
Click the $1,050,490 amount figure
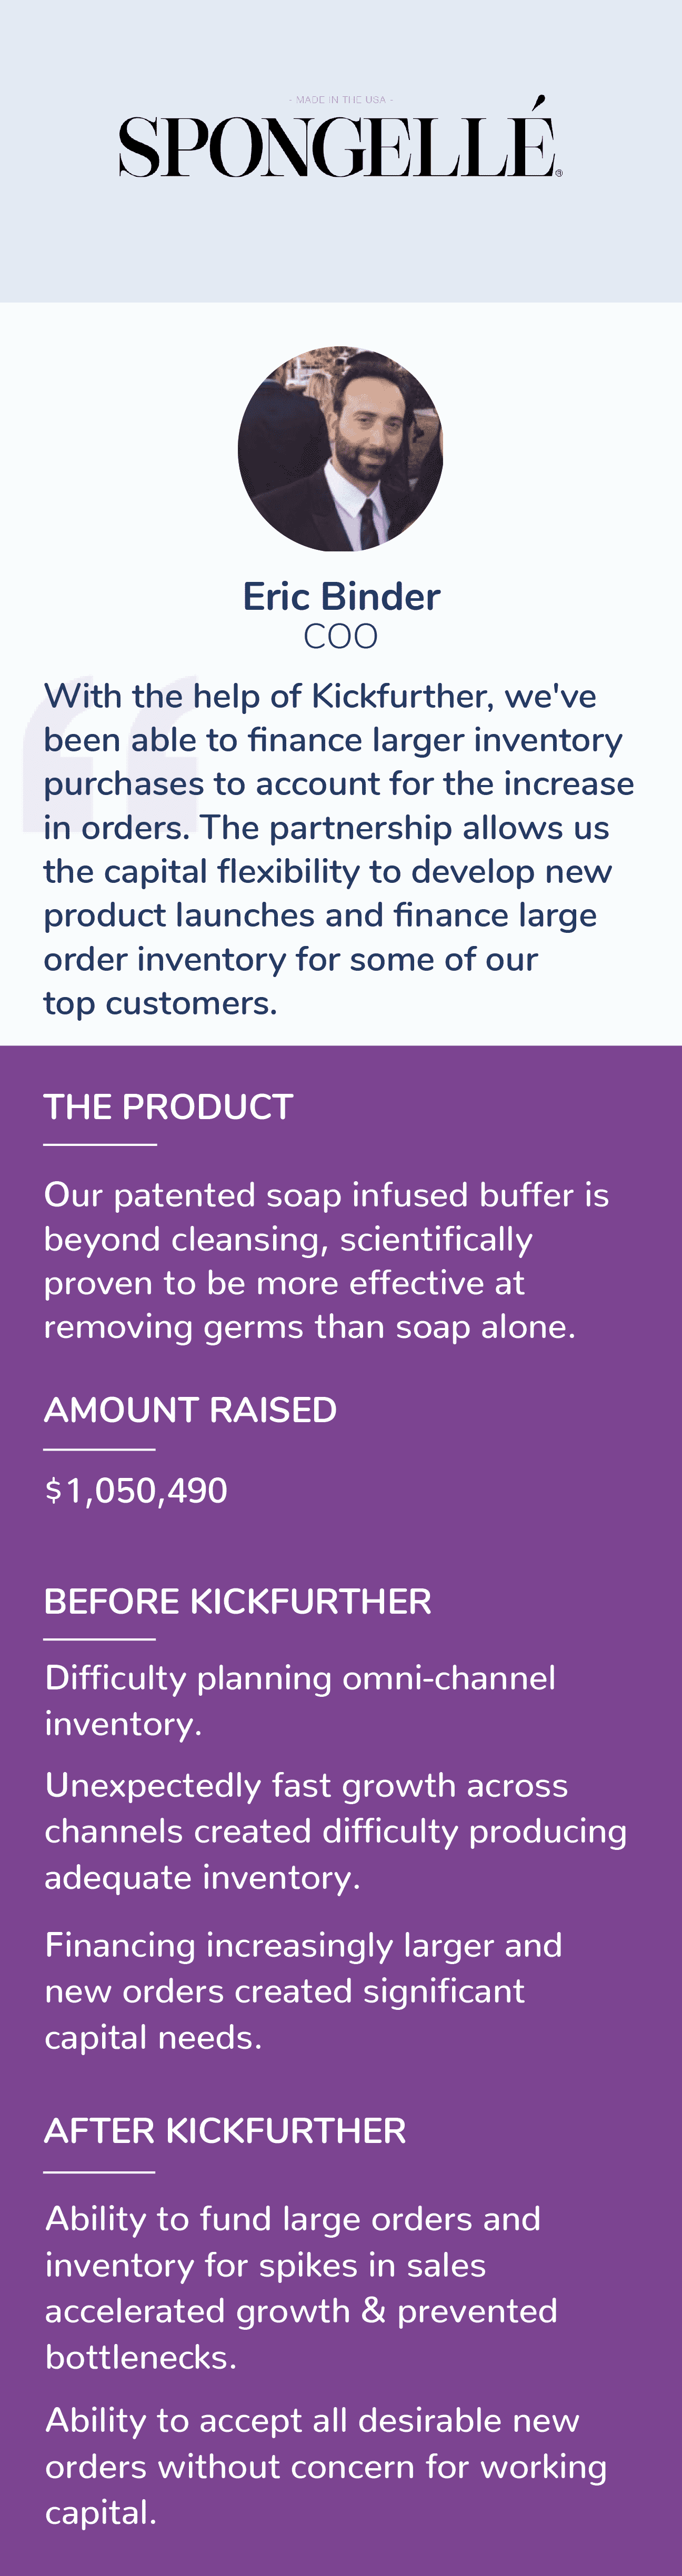136,1490
